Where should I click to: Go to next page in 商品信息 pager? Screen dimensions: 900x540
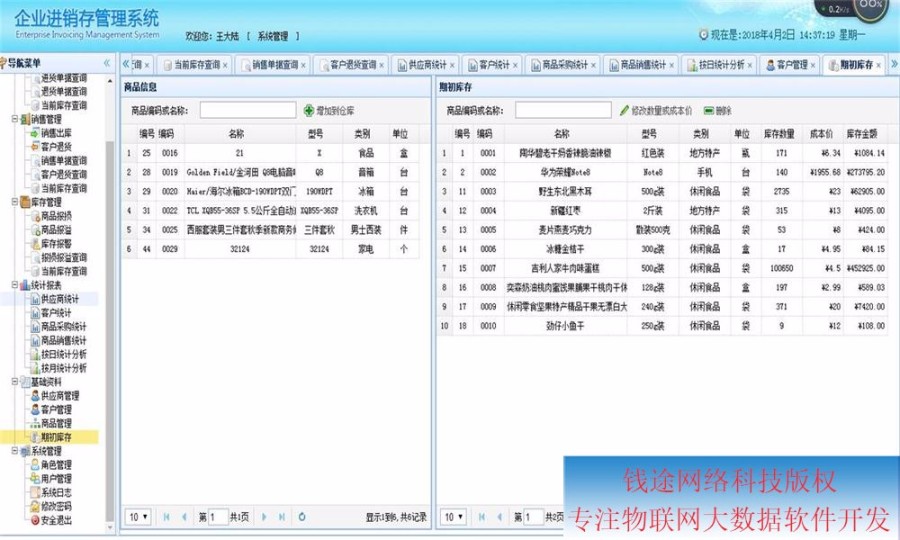tap(264, 517)
